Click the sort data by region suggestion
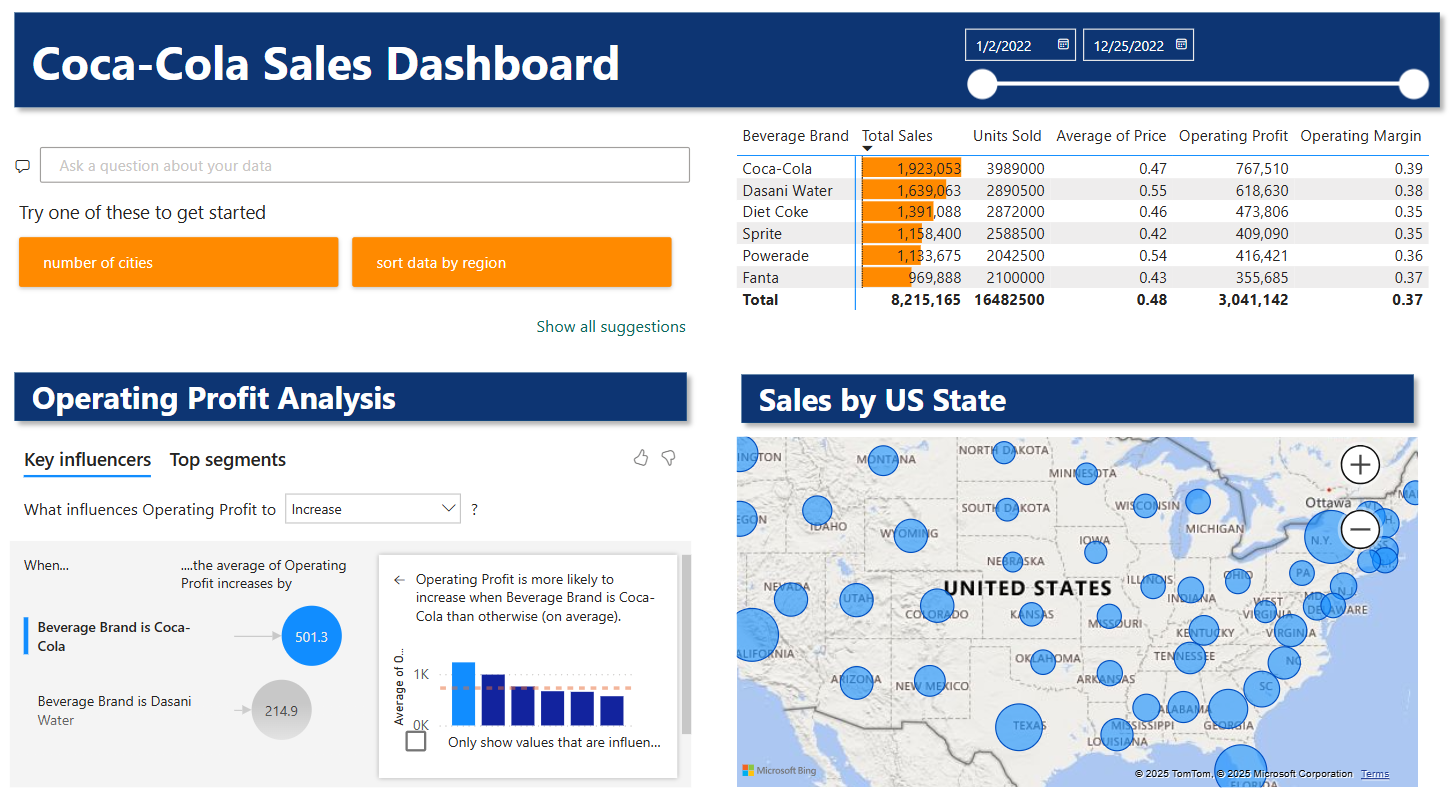Screen dimensions: 1452x811 click(511, 262)
